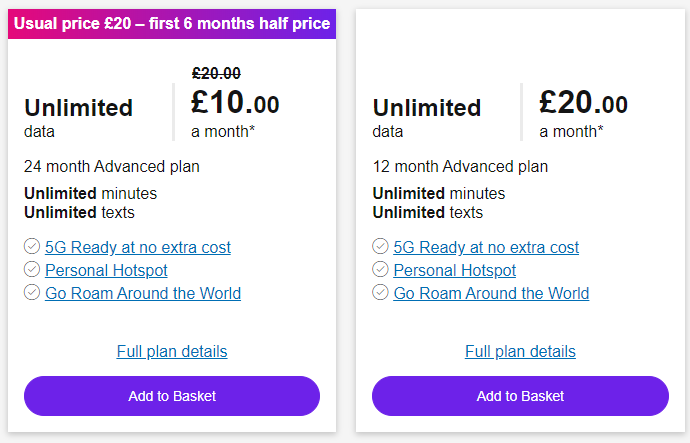Screen dimensions: 690x443
Task: Click 5G Ready checkmark icon on 12 month plan
Action: click(x=380, y=246)
